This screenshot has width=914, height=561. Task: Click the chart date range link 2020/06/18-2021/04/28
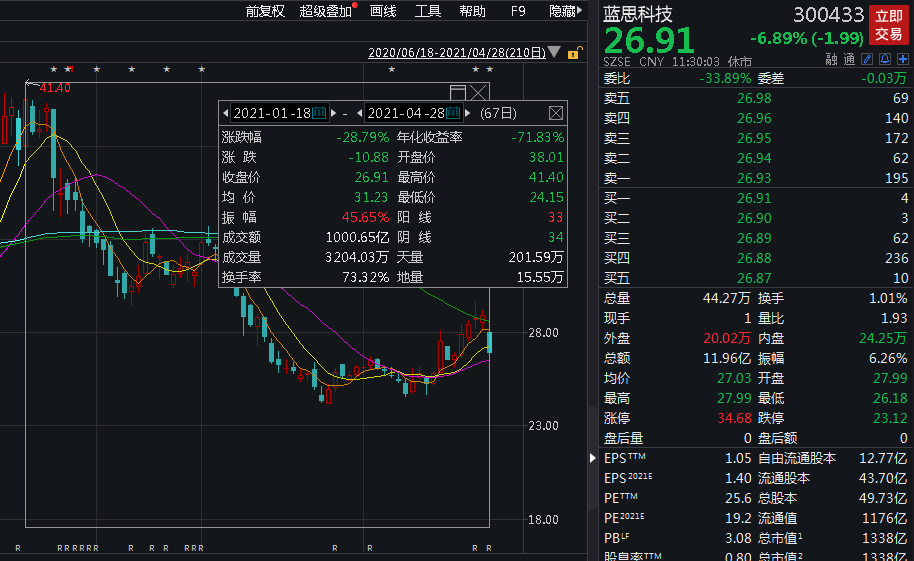pos(456,53)
